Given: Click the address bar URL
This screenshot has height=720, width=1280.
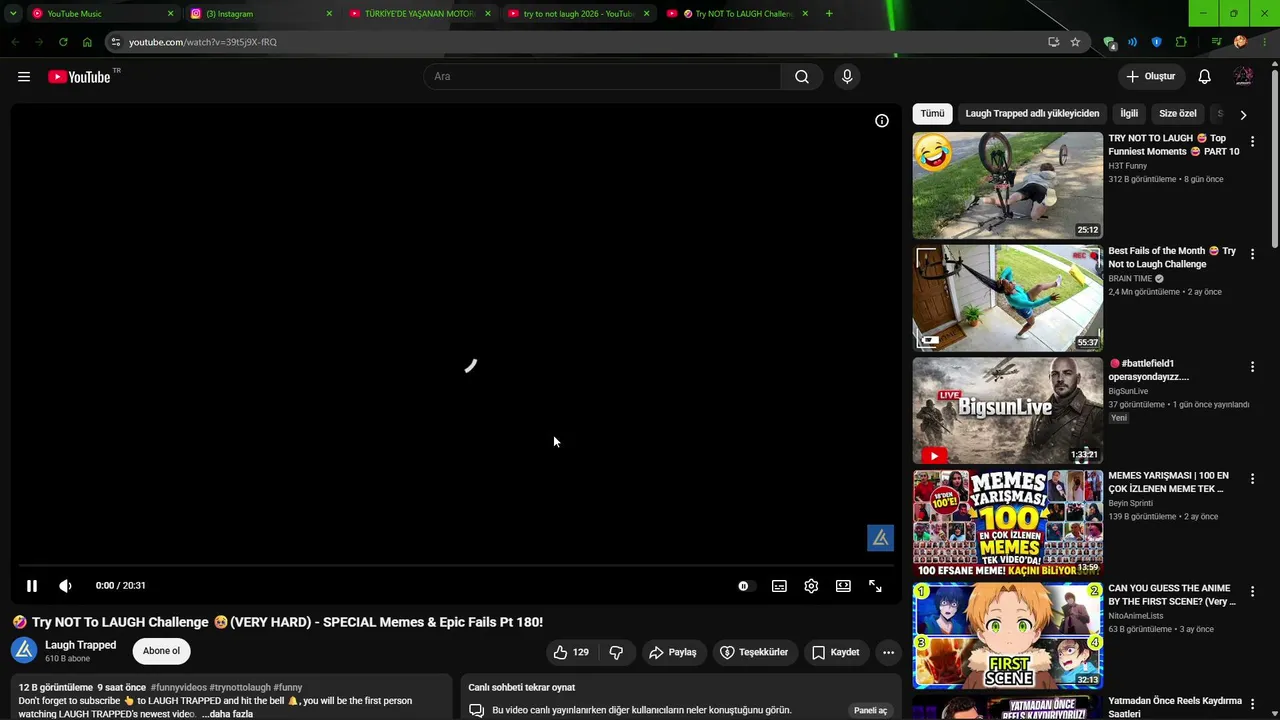Looking at the screenshot, I should click(x=203, y=42).
